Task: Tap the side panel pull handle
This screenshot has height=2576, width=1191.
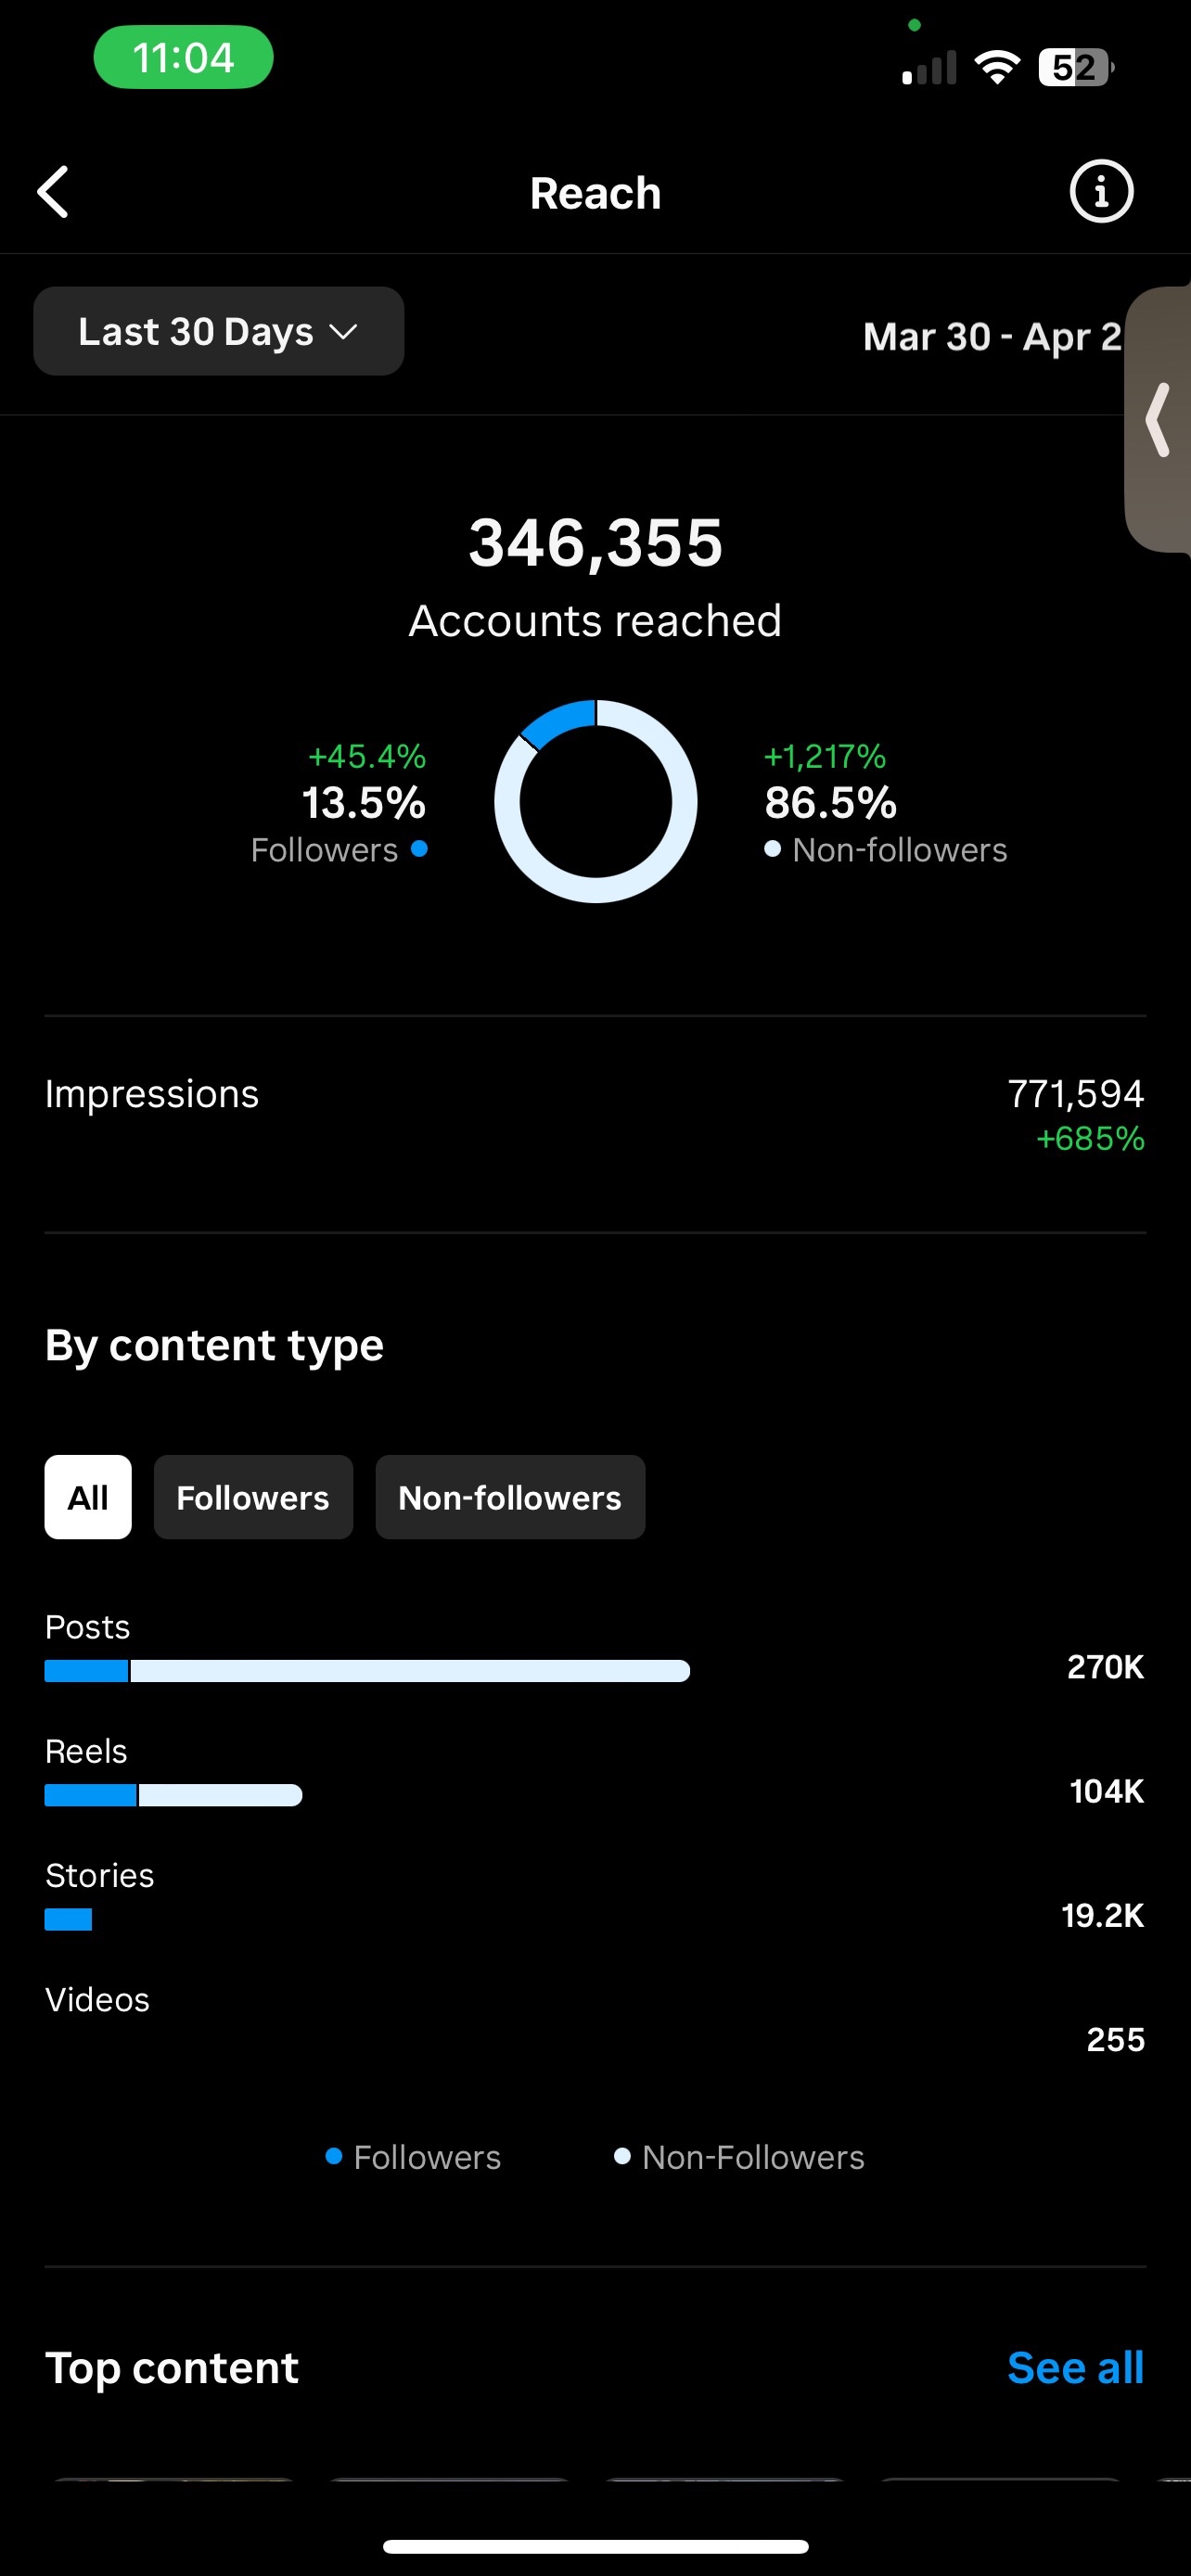Action: pos(1159,420)
